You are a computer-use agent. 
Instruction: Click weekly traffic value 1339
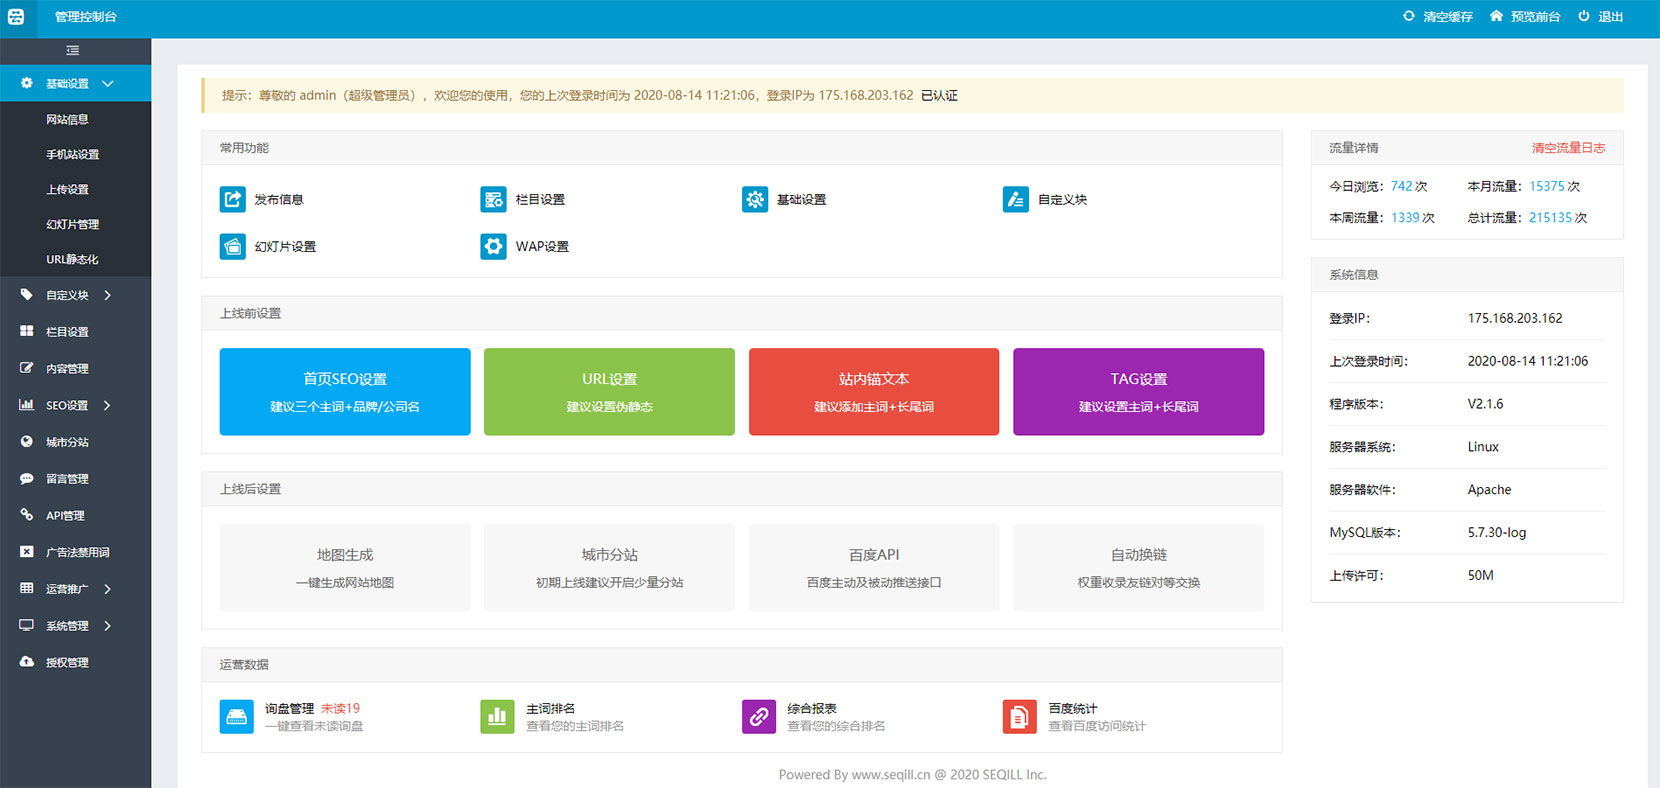point(1405,217)
